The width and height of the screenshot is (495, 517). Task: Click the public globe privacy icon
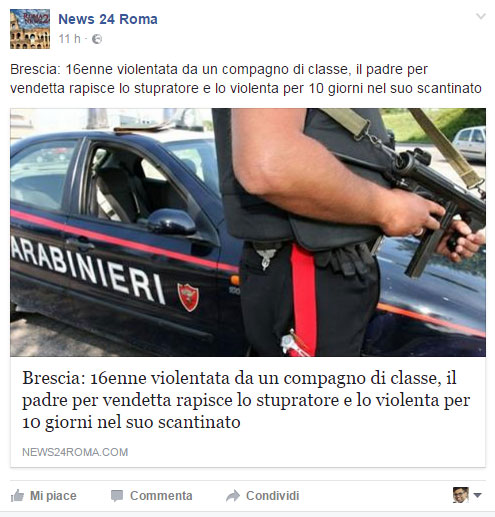point(97,39)
